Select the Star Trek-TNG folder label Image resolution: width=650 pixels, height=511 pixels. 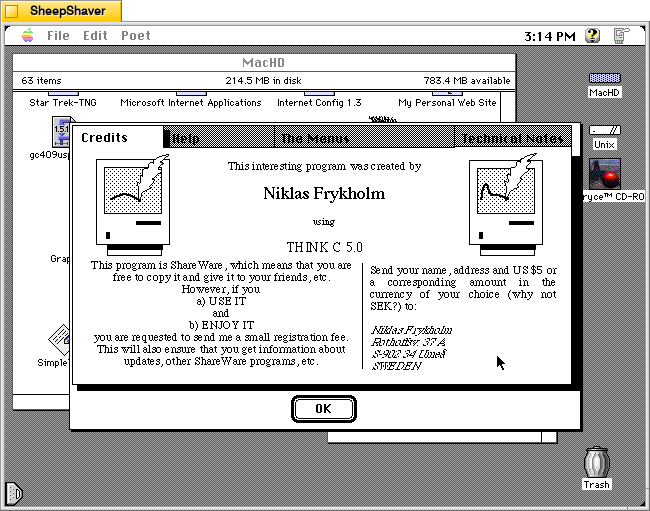coord(63,102)
